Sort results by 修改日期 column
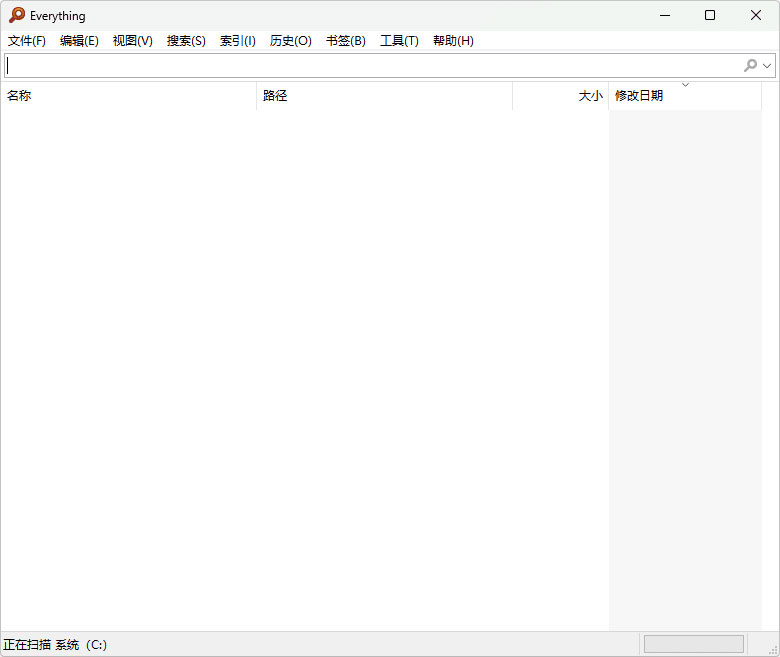 pos(685,95)
